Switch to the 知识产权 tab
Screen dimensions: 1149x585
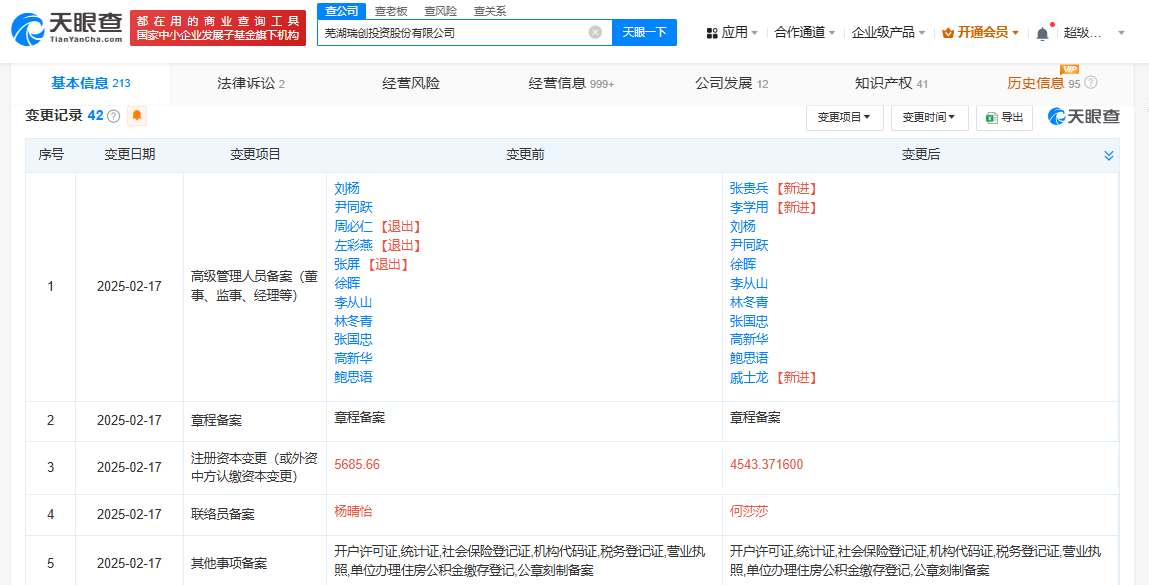tap(891, 83)
